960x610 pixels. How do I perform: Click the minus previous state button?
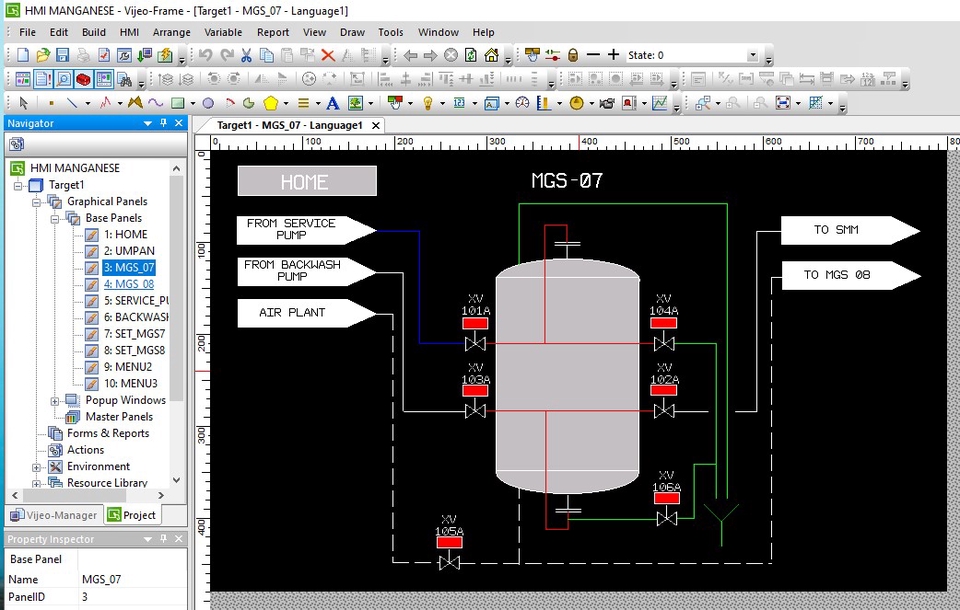(x=593, y=55)
